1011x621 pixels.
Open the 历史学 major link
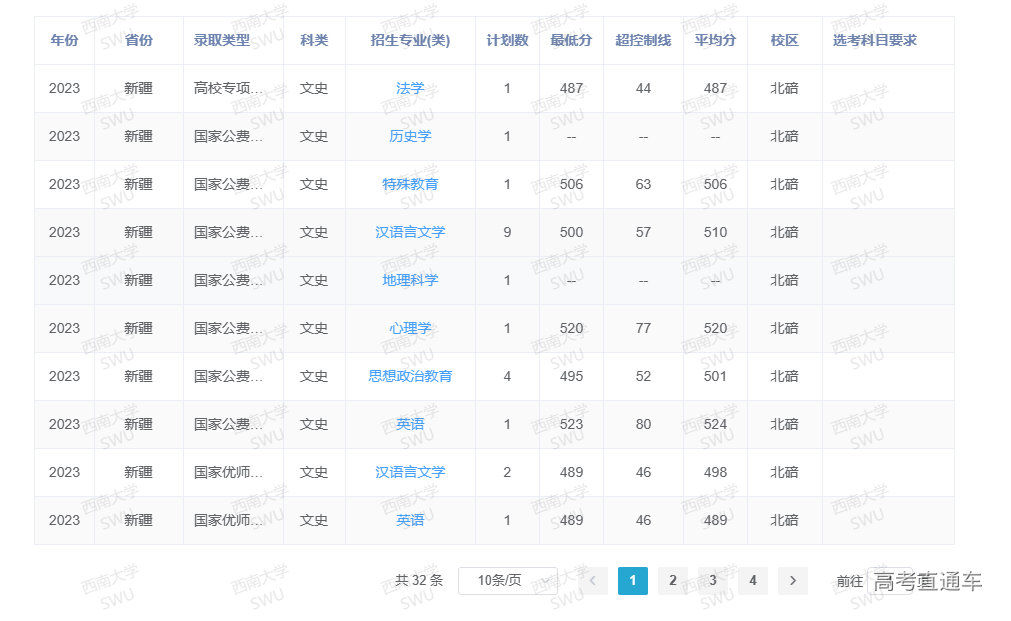[410, 136]
